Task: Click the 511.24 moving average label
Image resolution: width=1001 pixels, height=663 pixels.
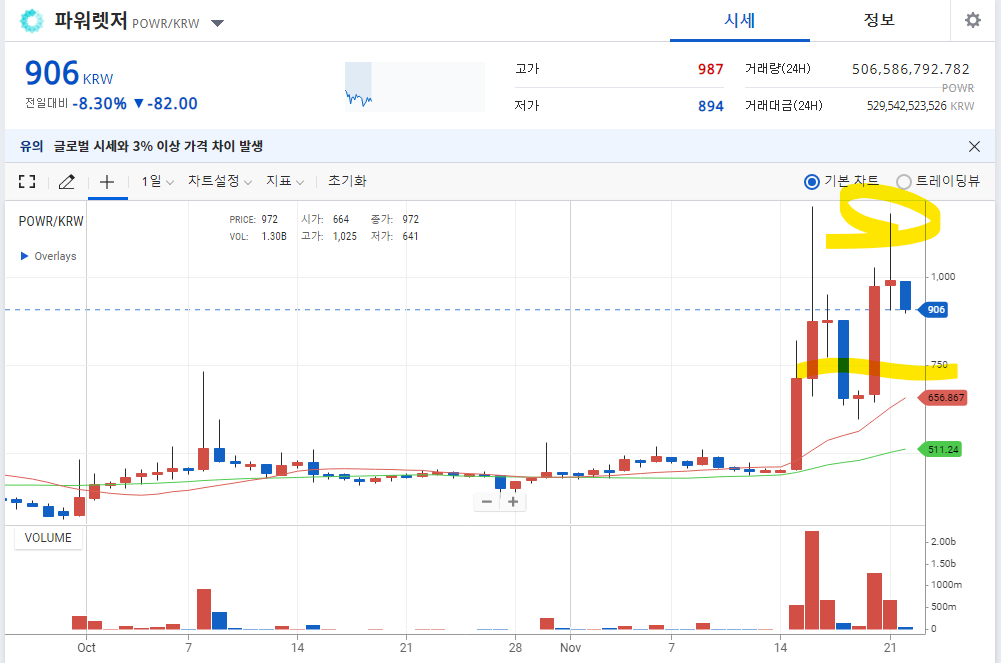Action: coord(940,450)
